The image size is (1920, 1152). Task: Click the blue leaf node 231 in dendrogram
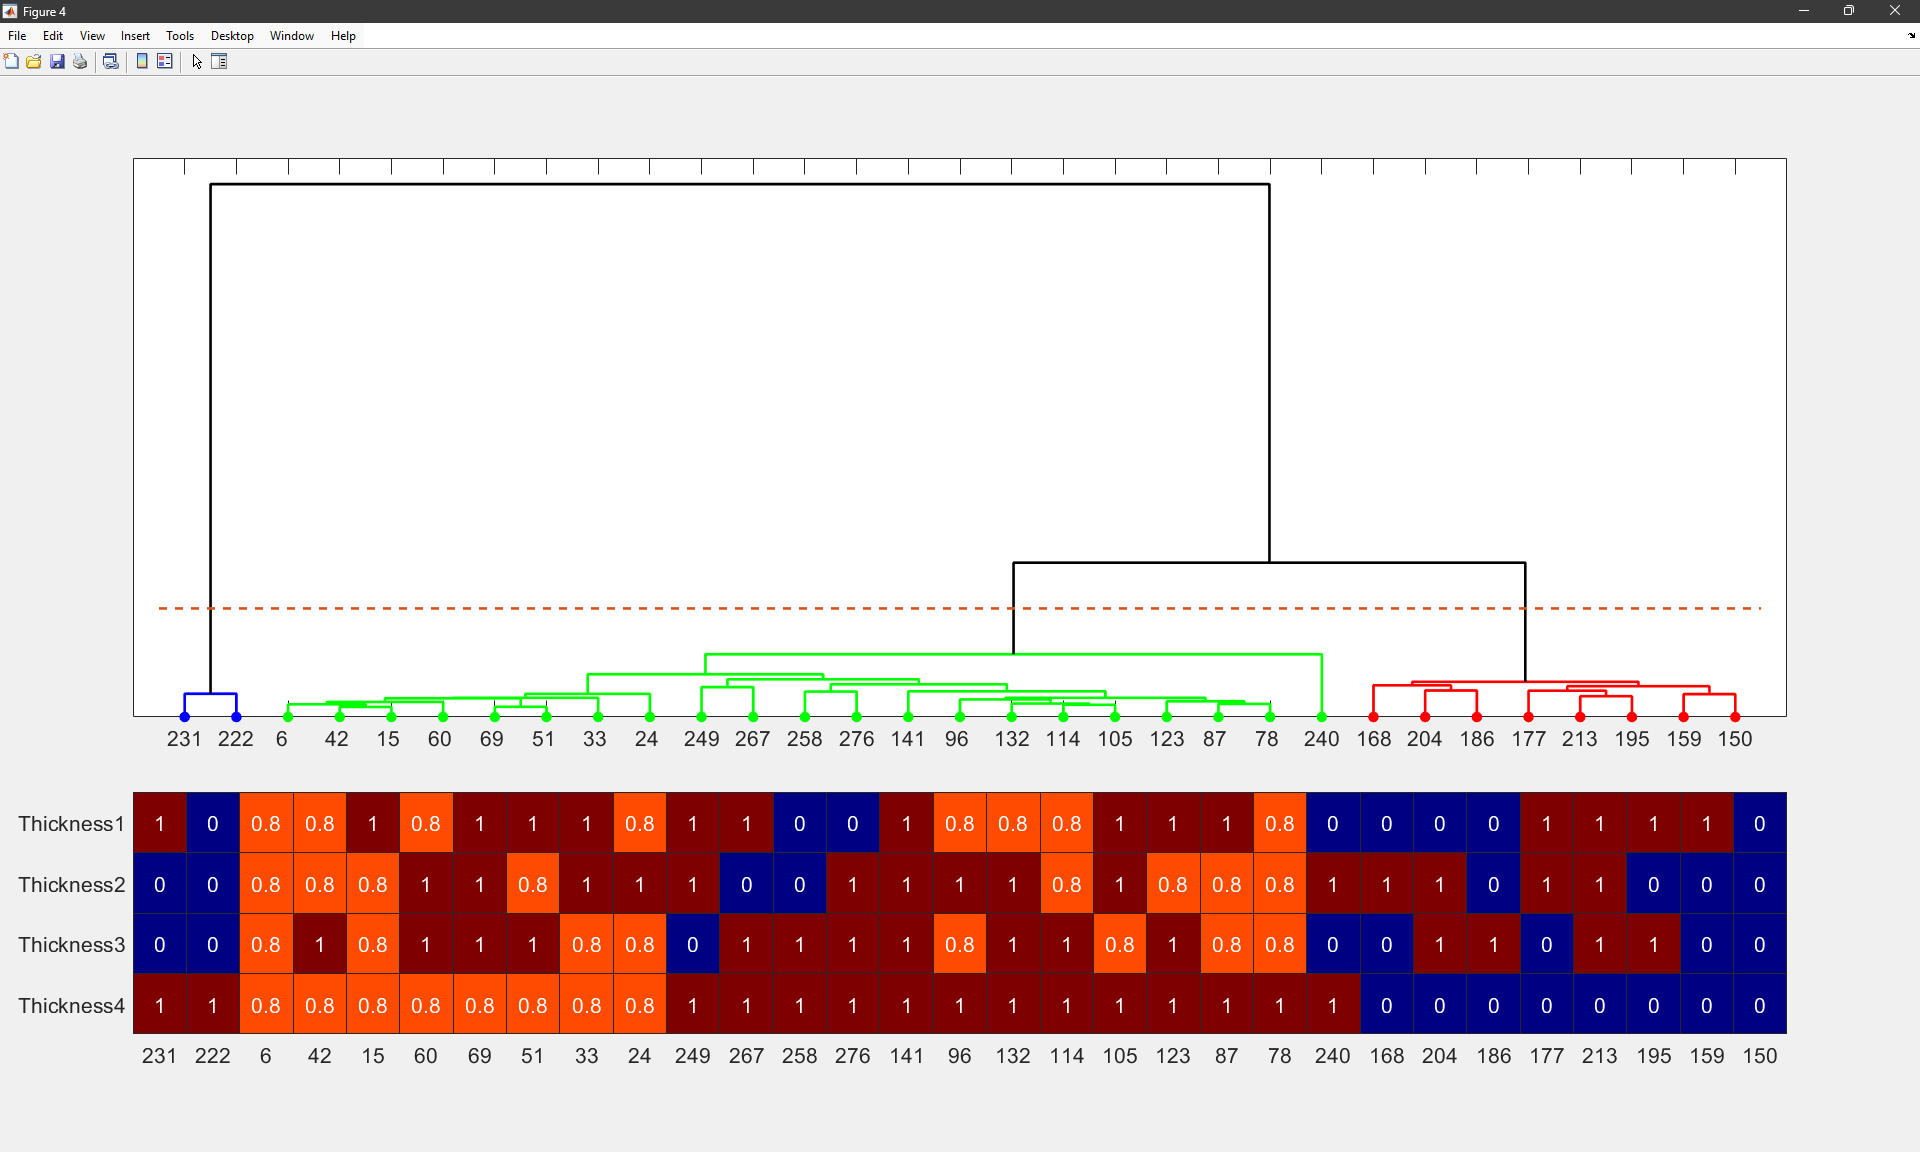click(184, 717)
